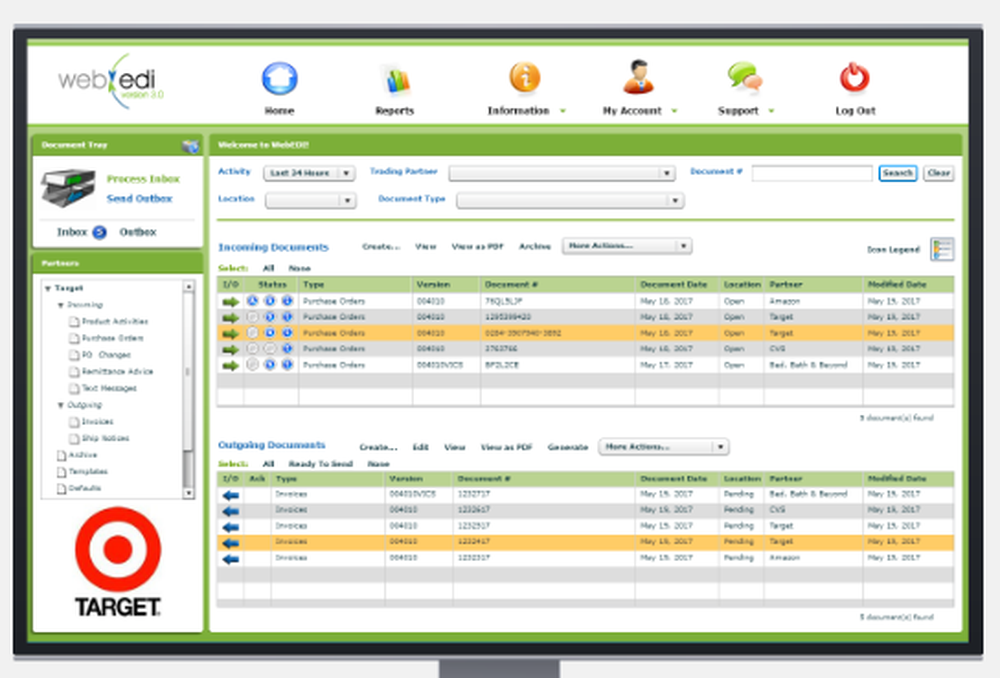This screenshot has height=678, width=1000.
Task: Select Ready To Send outgoing documents
Action: 321,464
